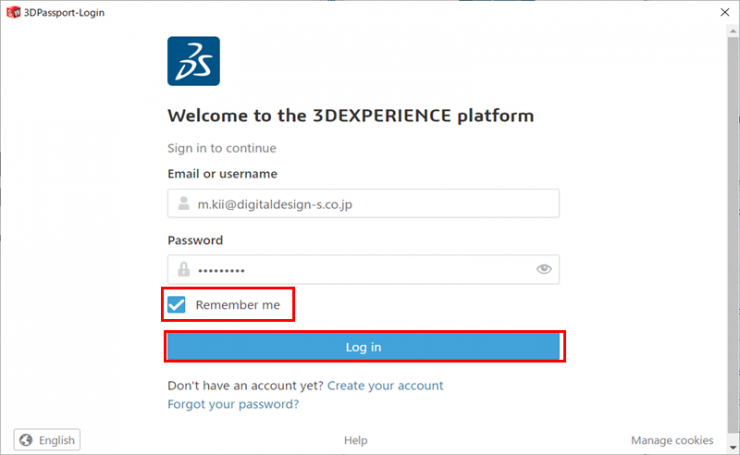This screenshot has width=740, height=455.
Task: Click the Dassault Systèmes 3DS logo
Action: pyautogui.click(x=193, y=61)
